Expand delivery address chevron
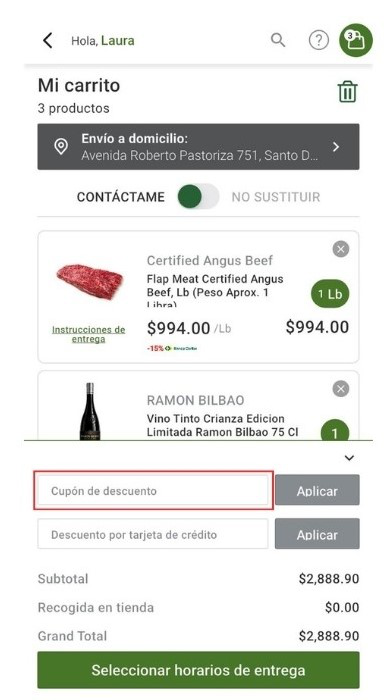The height and width of the screenshot is (700, 390). [x=336, y=147]
